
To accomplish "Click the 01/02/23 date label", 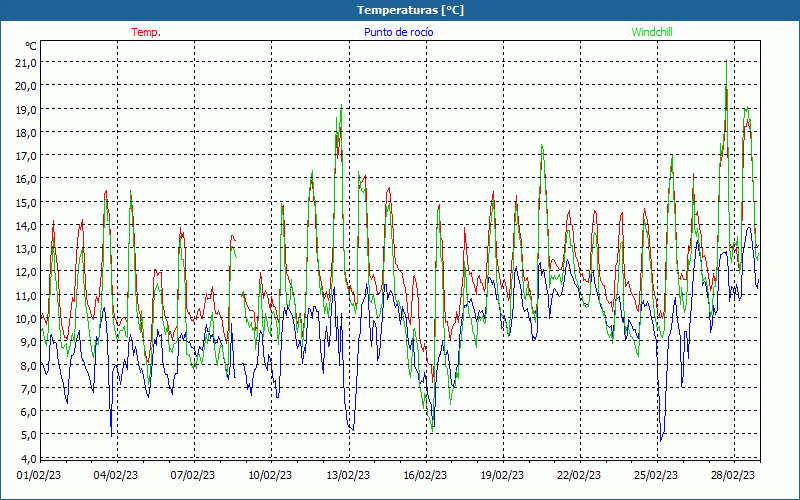I will click(x=39, y=476).
